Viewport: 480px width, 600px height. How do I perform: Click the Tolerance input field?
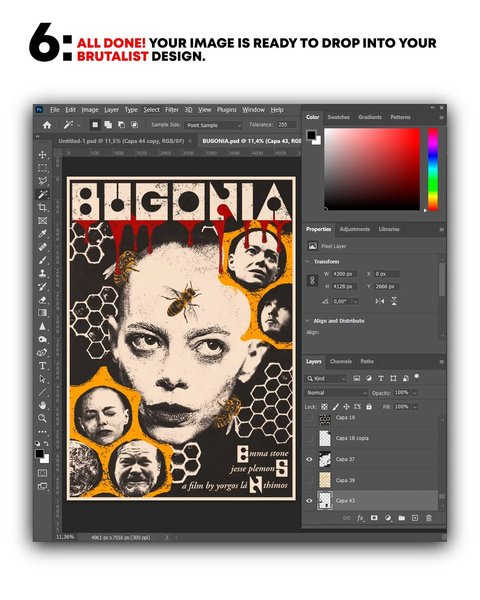pyautogui.click(x=286, y=125)
